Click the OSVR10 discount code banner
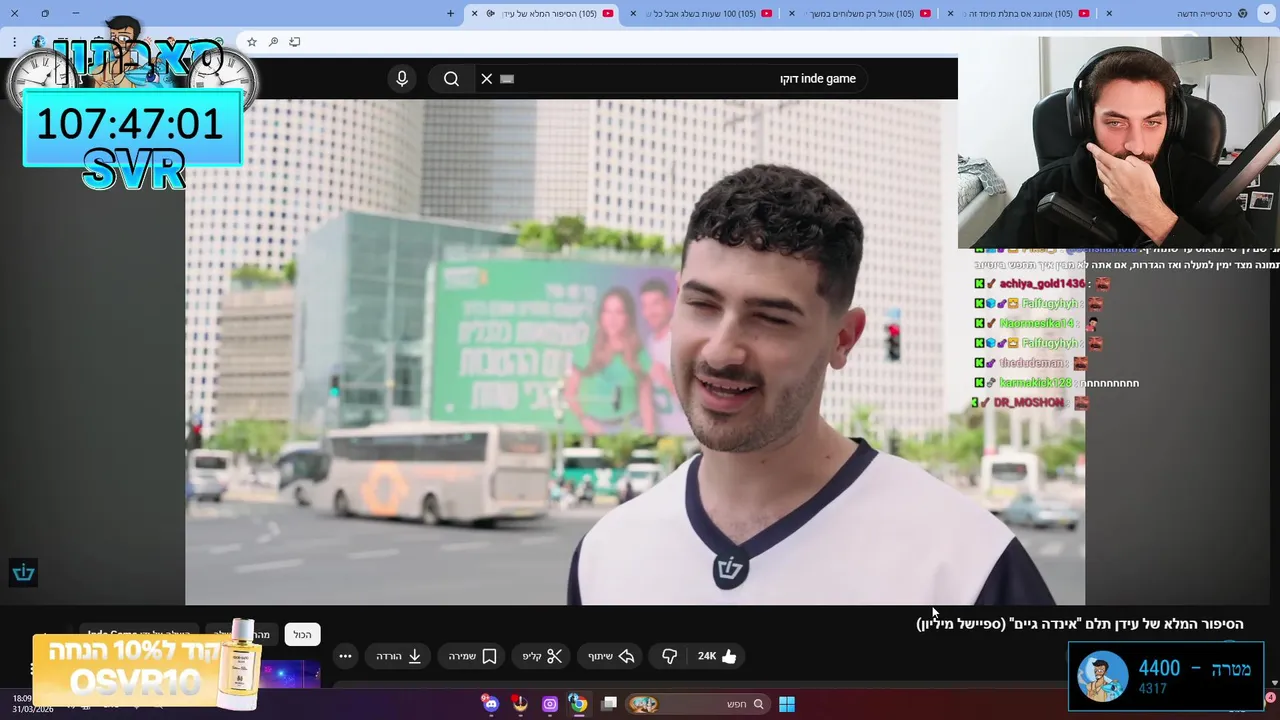This screenshot has width=1280, height=720. pos(148,668)
